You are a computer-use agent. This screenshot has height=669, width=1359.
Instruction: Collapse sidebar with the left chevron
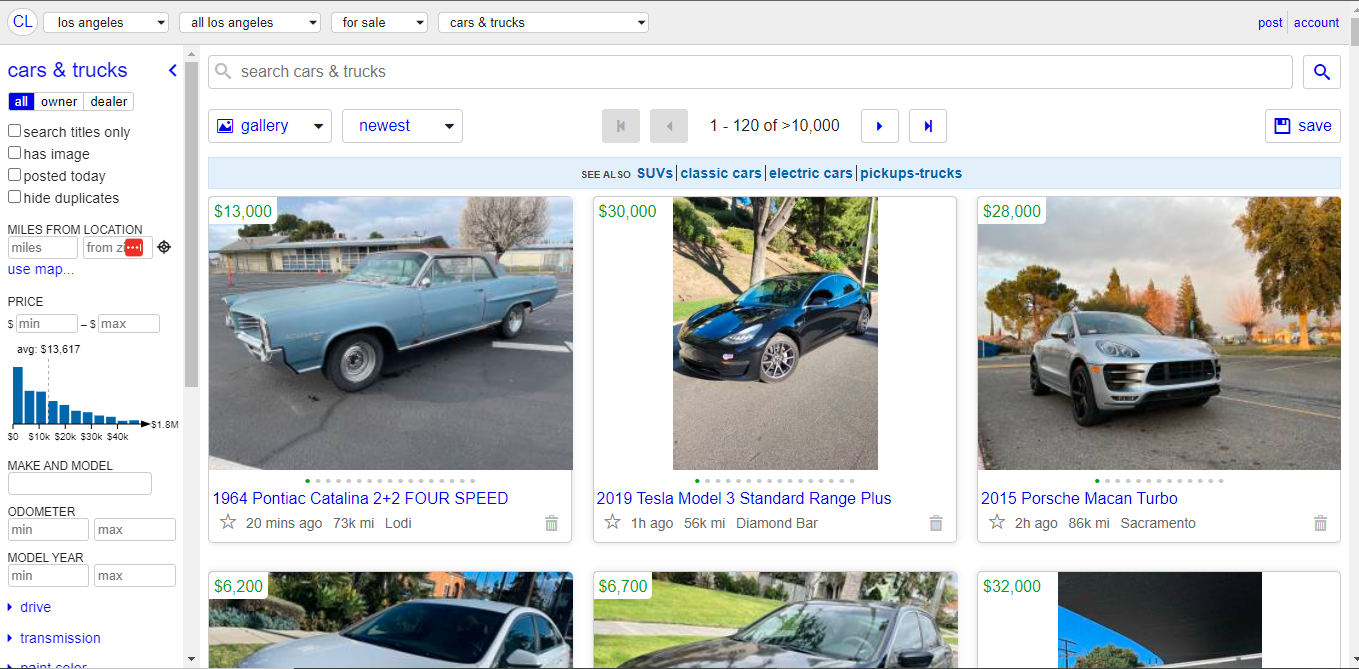click(172, 70)
